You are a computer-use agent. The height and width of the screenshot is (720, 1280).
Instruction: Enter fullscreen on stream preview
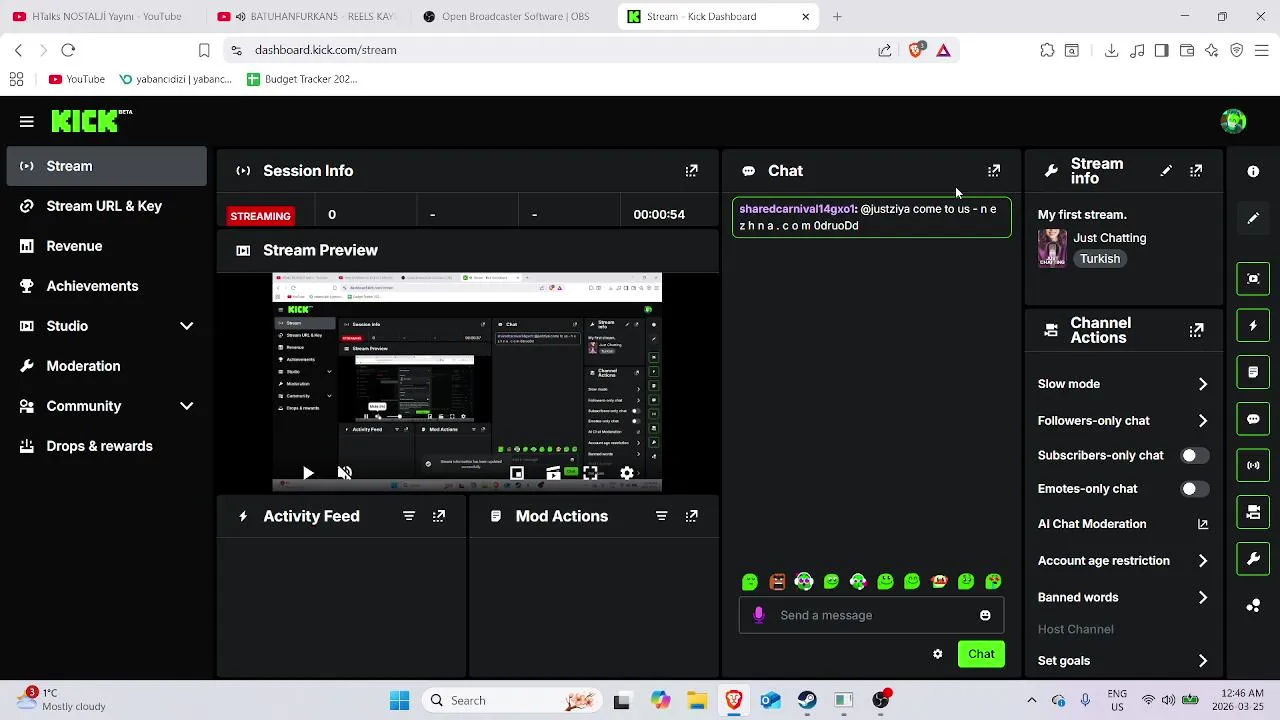pyautogui.click(x=590, y=473)
